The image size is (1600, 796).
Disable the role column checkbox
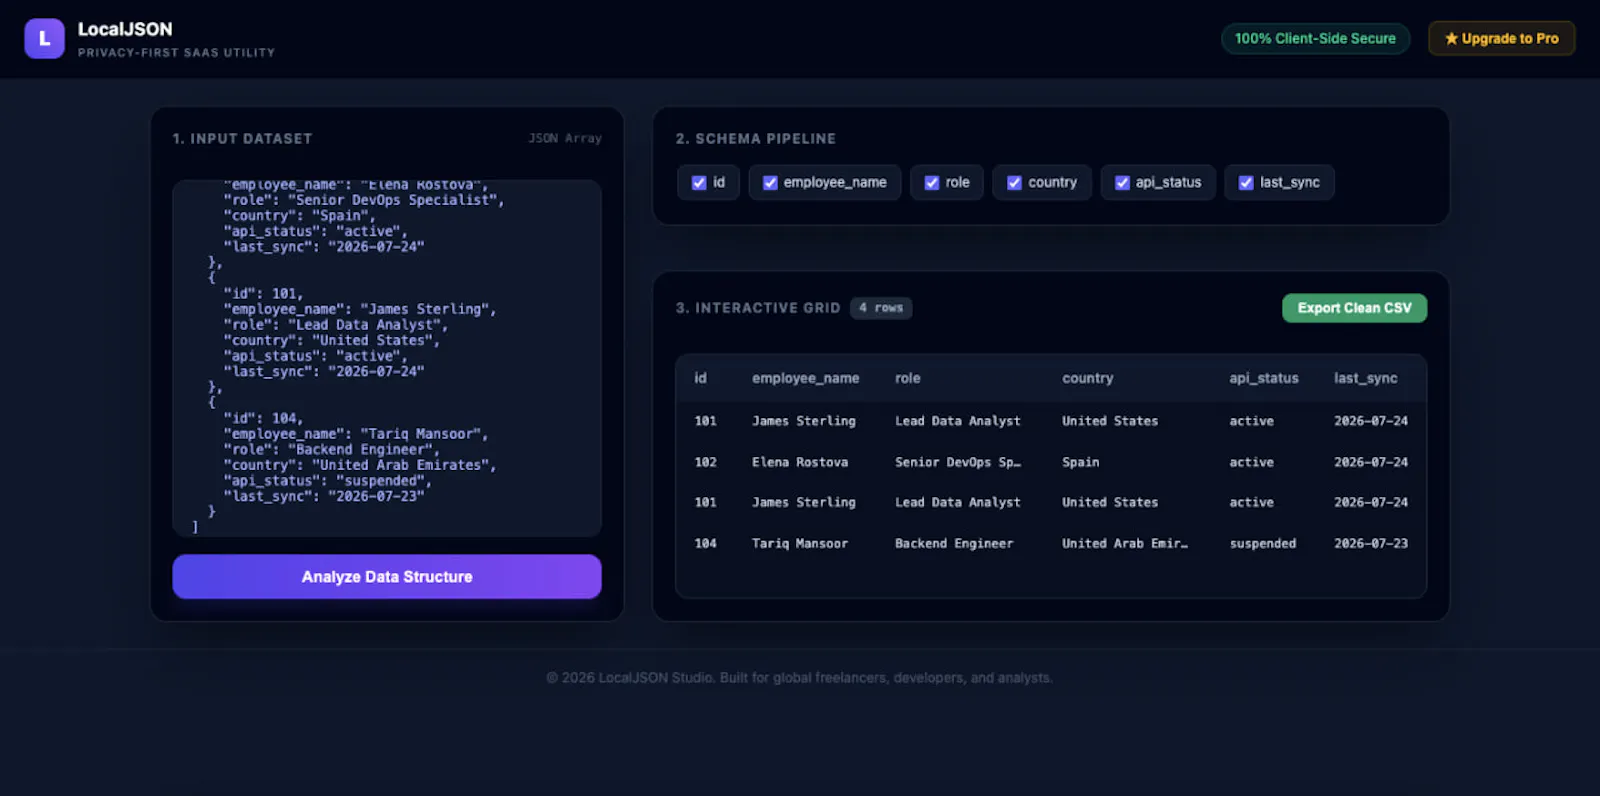coord(932,183)
